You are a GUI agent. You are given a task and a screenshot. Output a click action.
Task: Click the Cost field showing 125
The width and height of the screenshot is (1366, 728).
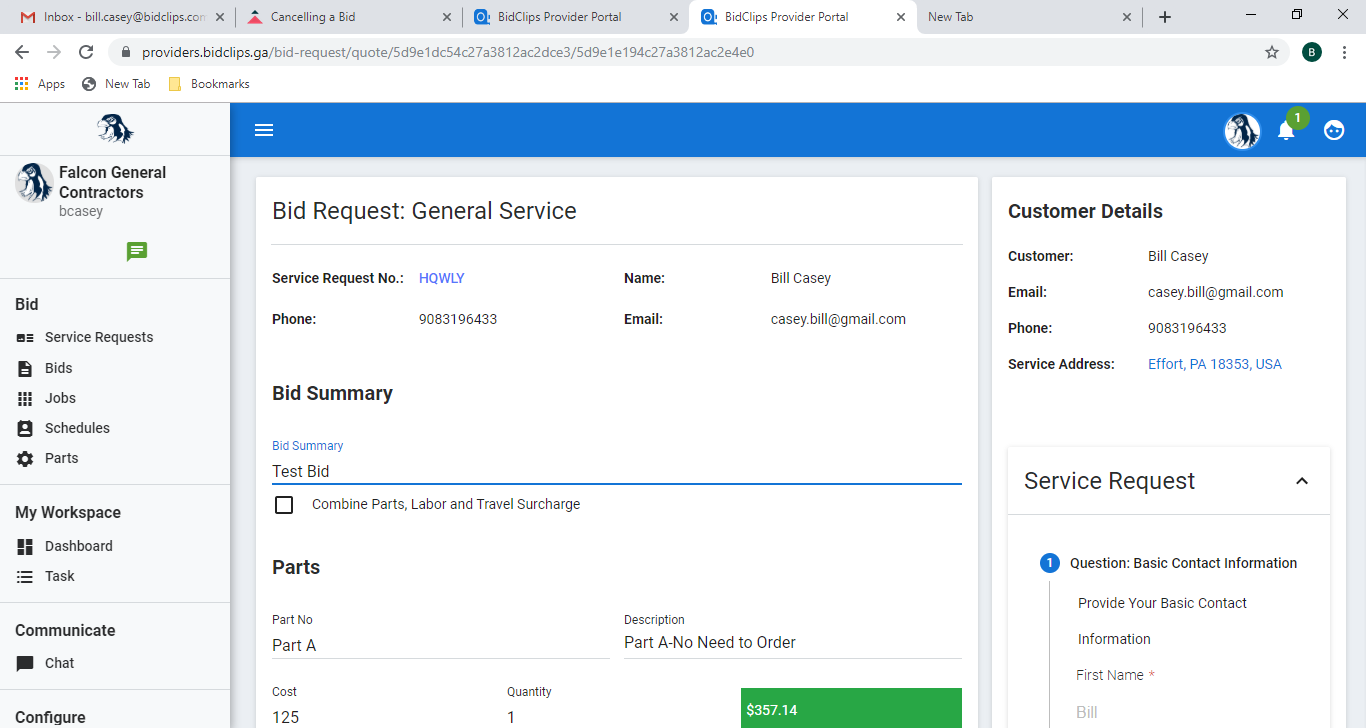pos(382,716)
